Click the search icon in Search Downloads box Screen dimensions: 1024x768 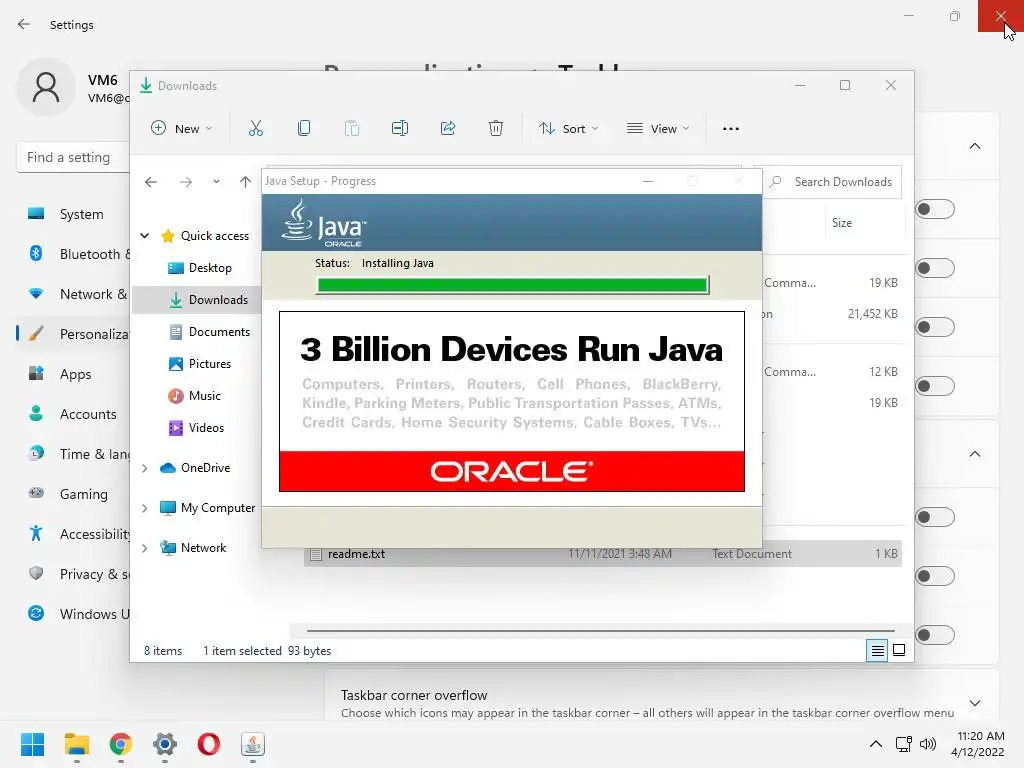pyautogui.click(x=776, y=182)
